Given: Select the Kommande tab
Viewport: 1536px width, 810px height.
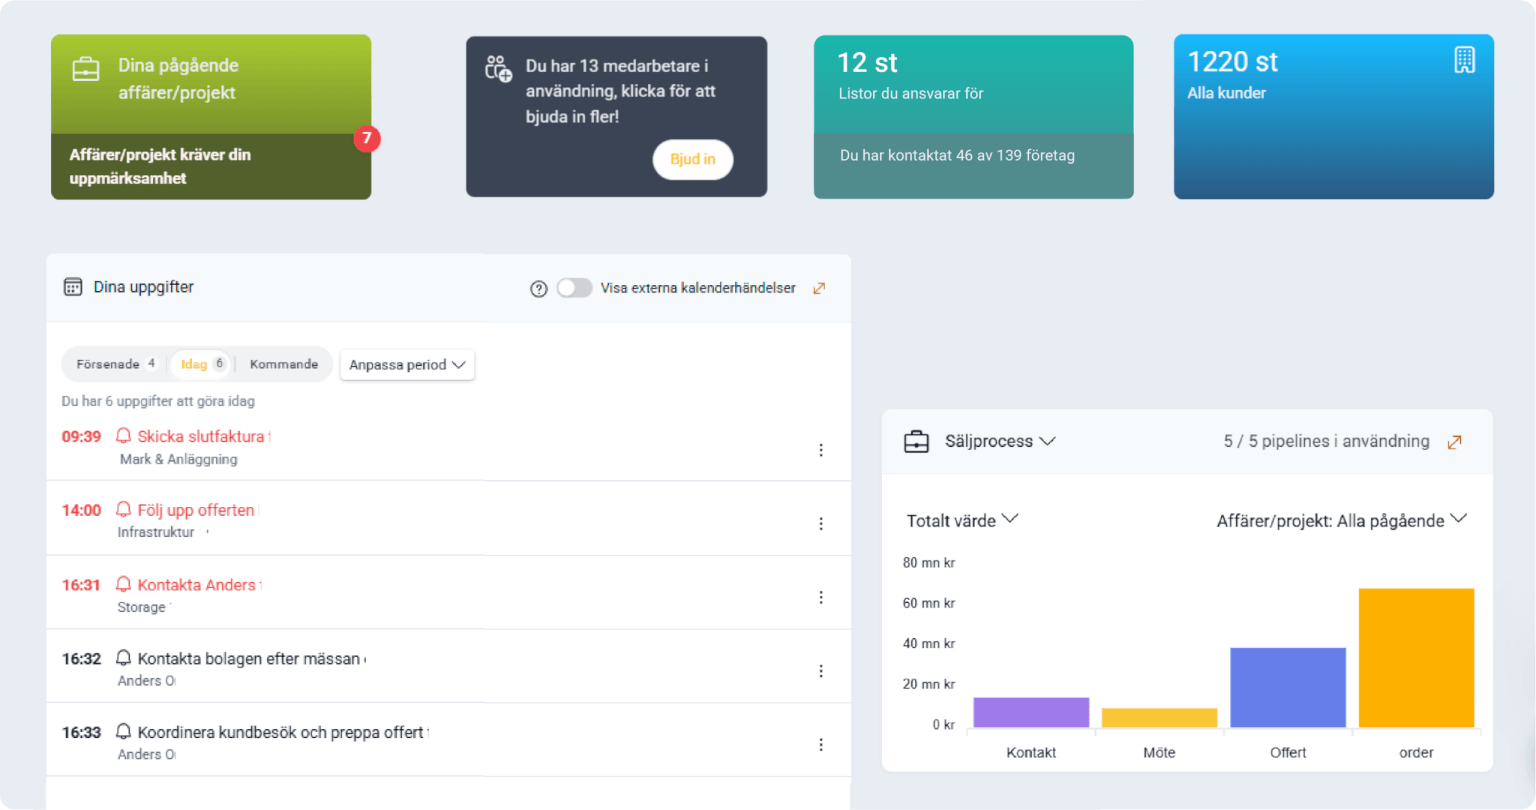Looking at the screenshot, I should click(283, 364).
